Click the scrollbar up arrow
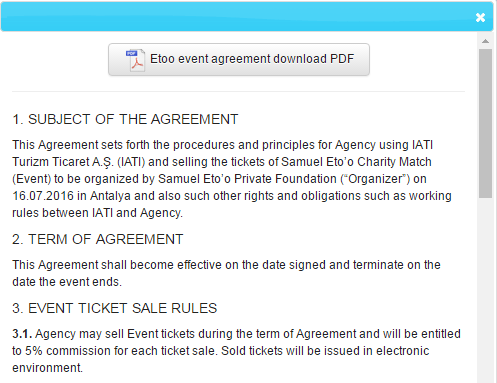This screenshot has width=497, height=383. [485, 41]
